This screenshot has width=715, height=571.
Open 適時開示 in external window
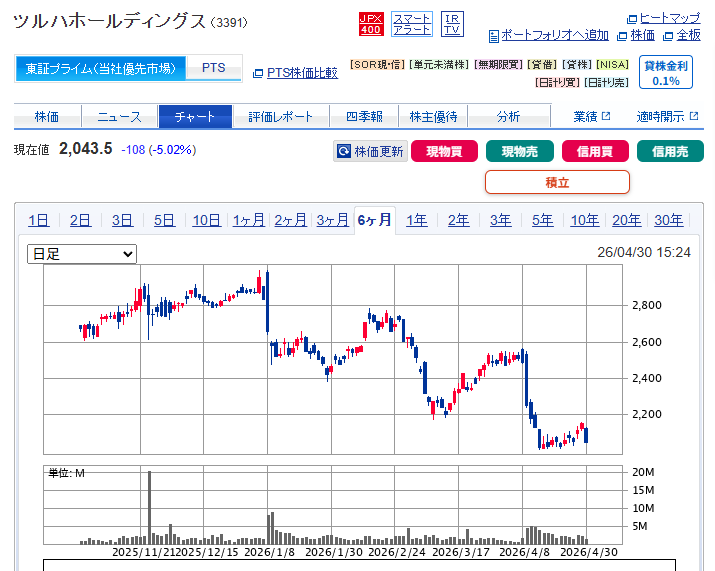point(667,117)
